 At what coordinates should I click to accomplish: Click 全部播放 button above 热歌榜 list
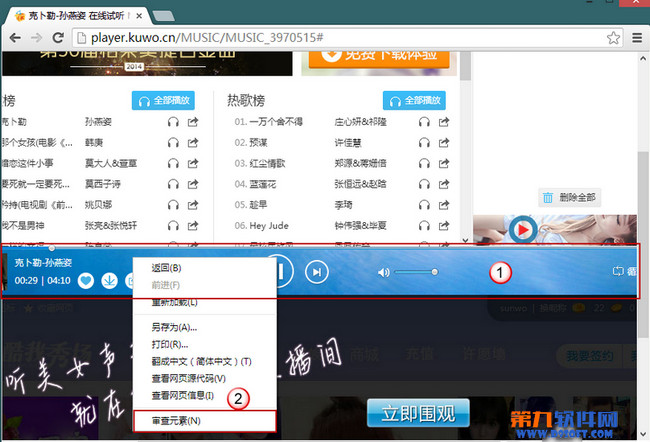pos(414,100)
